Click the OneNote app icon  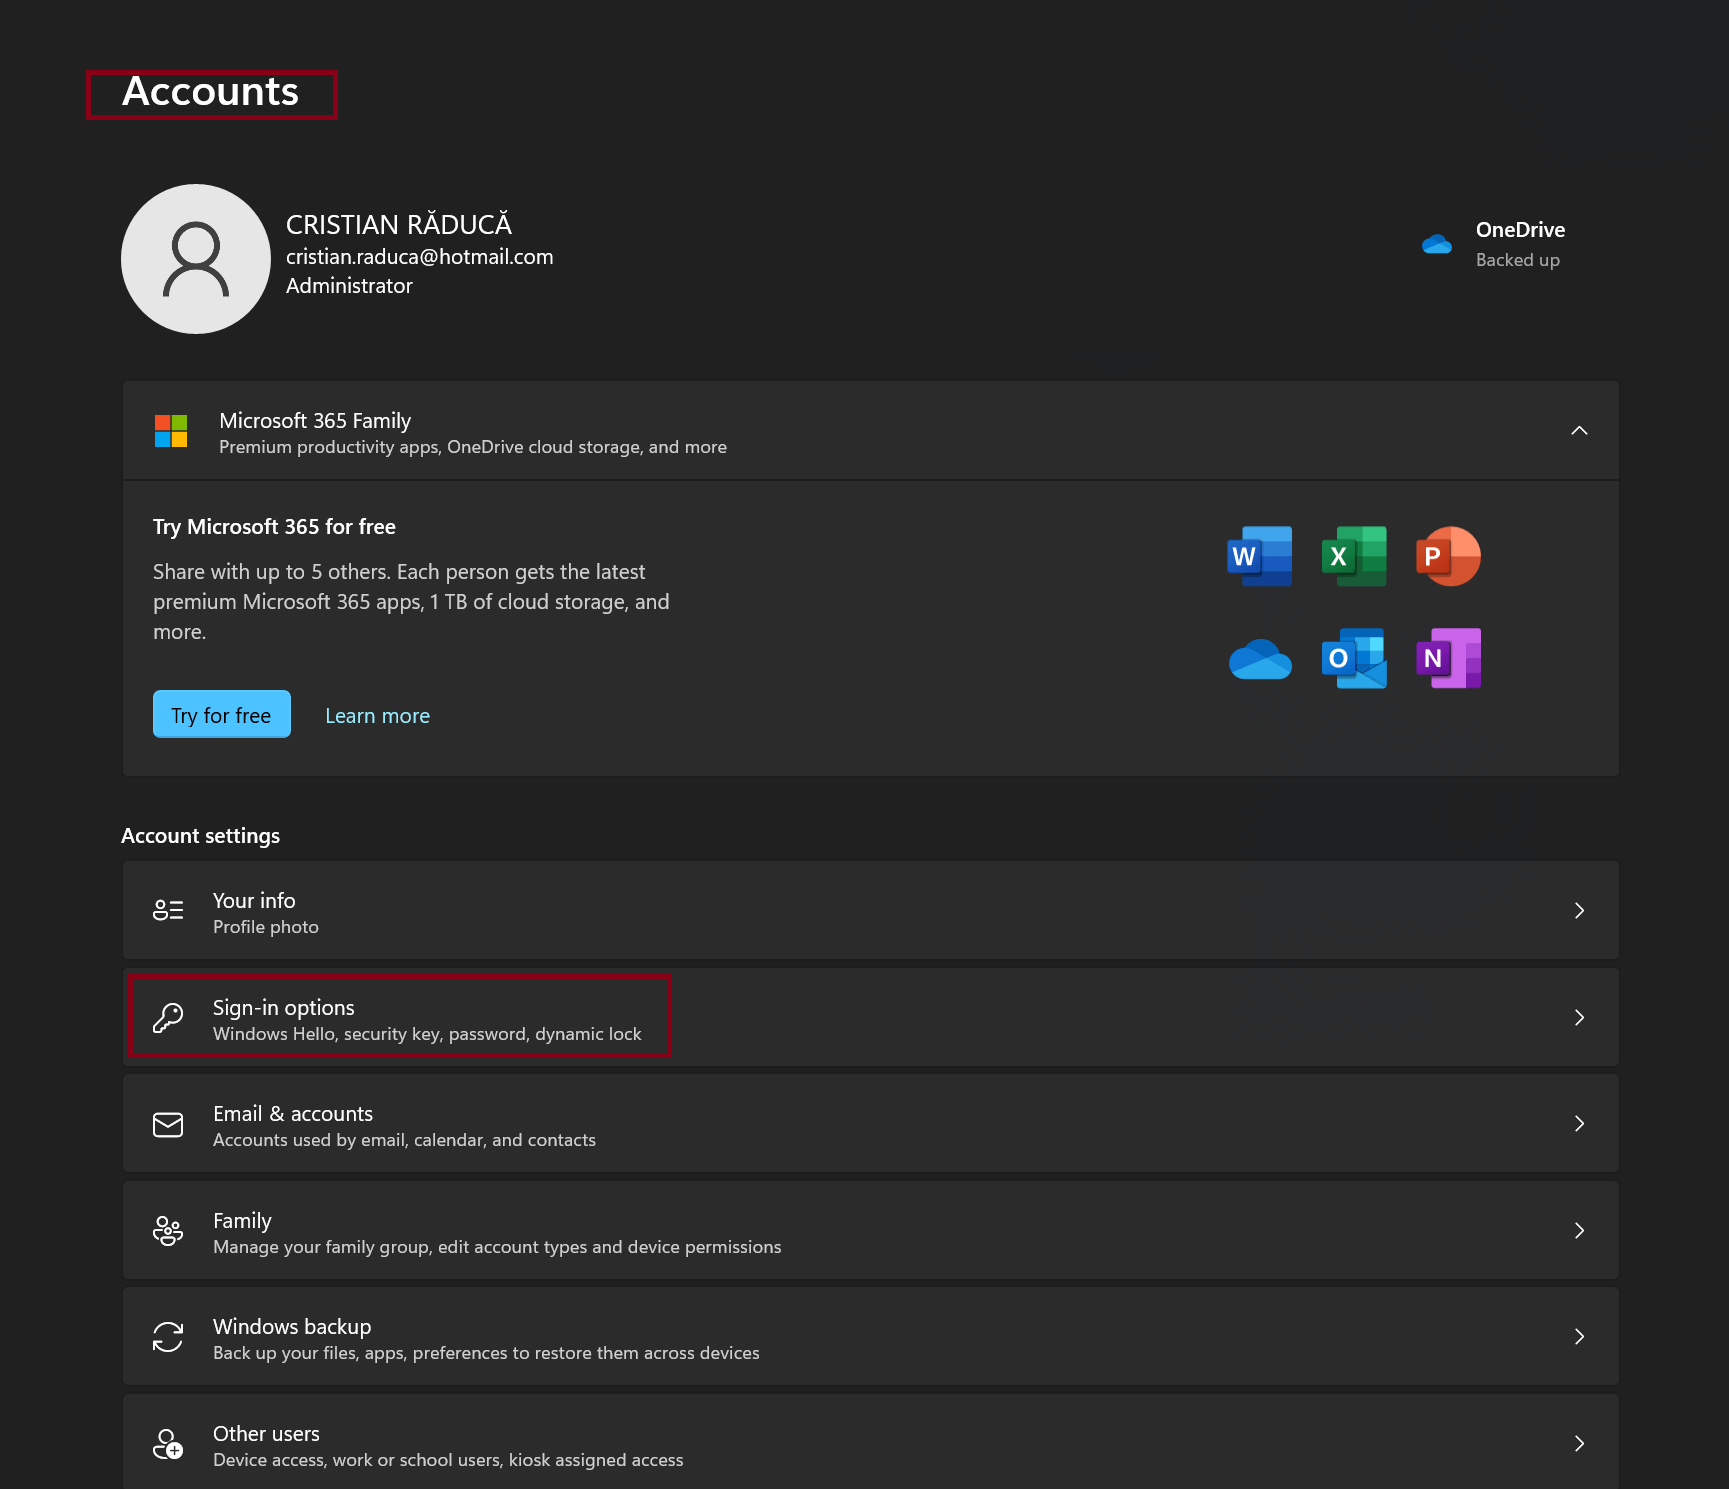(1447, 658)
